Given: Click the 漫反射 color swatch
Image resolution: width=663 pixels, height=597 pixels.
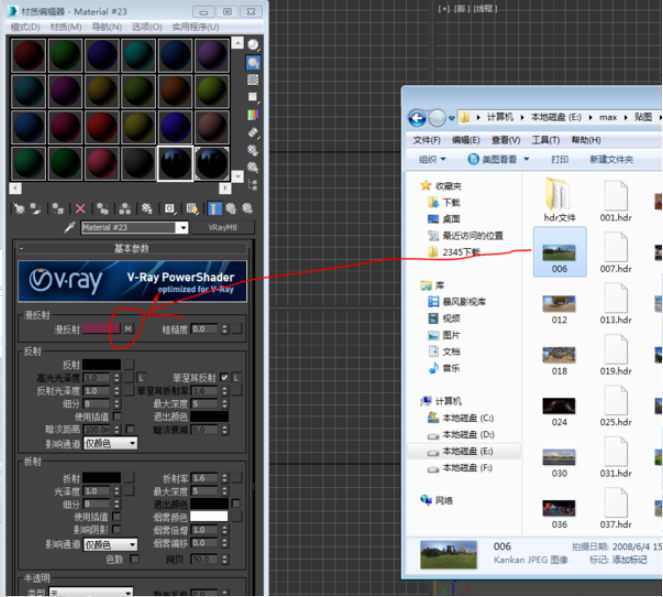Looking at the screenshot, I should pyautogui.click(x=101, y=329).
